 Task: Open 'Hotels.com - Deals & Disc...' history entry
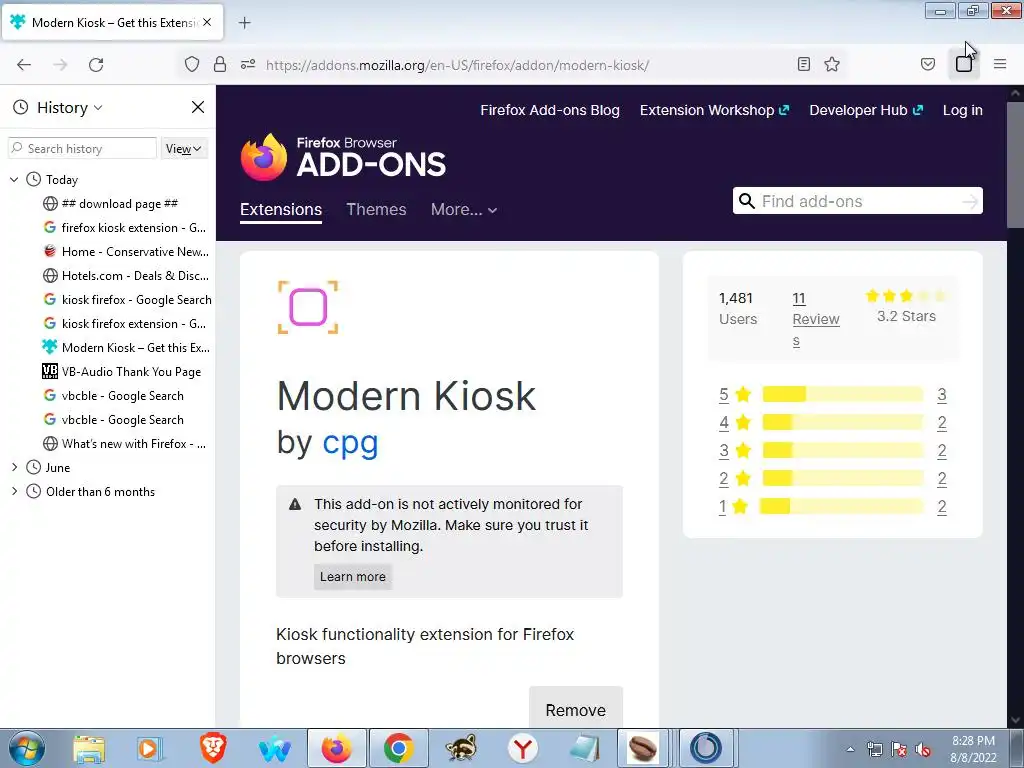(126, 276)
